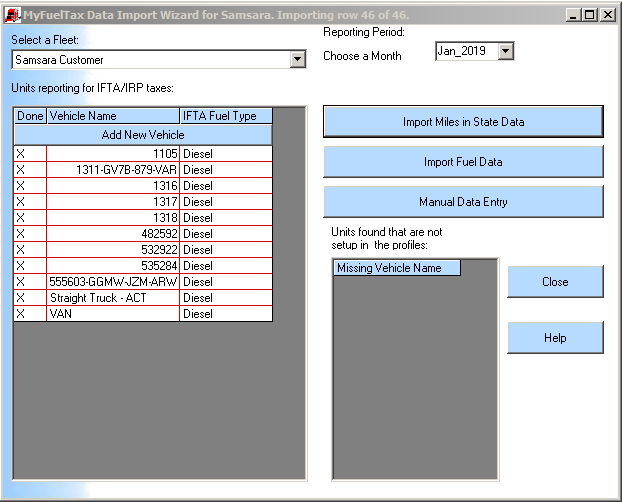Click Import Miles in State Data button
622x502 pixels.
(x=463, y=122)
